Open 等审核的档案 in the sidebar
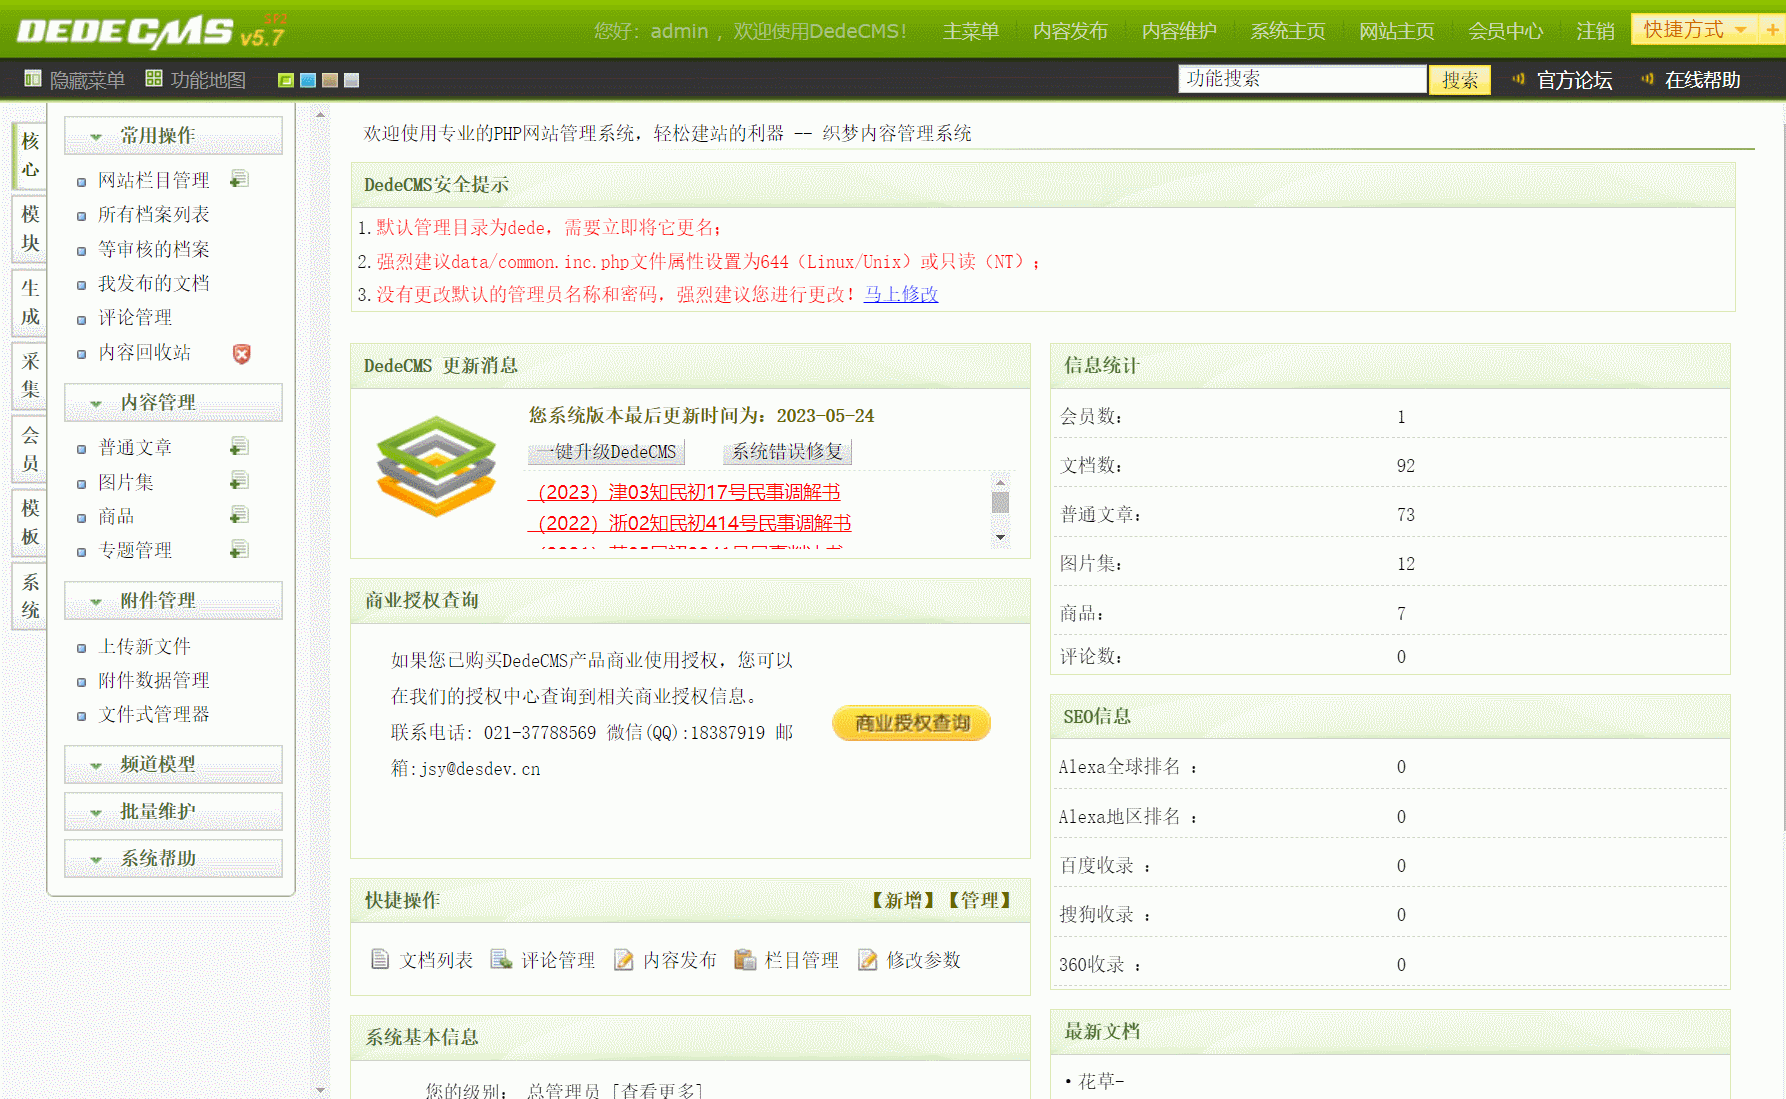The width and height of the screenshot is (1786, 1099). click(154, 249)
